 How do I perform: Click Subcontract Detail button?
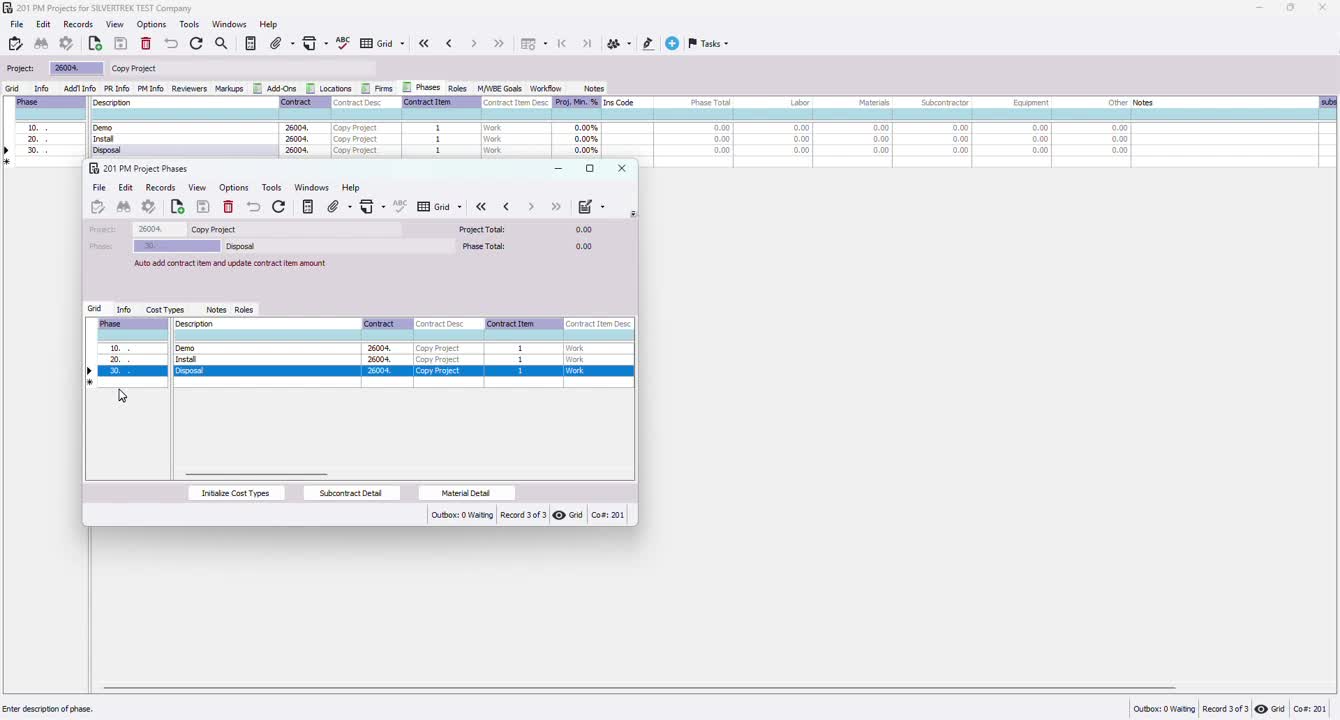pyautogui.click(x=351, y=493)
